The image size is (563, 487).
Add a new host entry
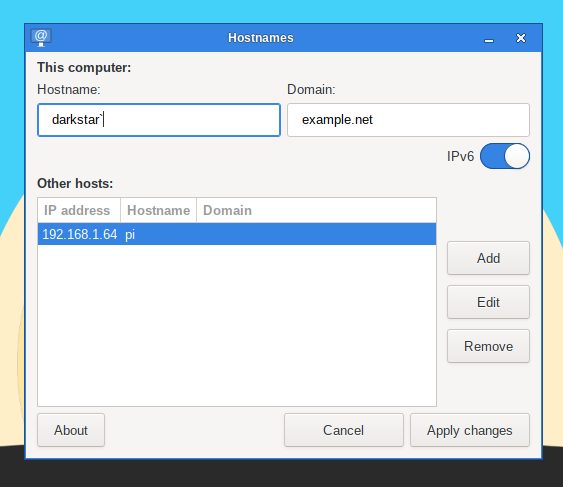coord(488,258)
